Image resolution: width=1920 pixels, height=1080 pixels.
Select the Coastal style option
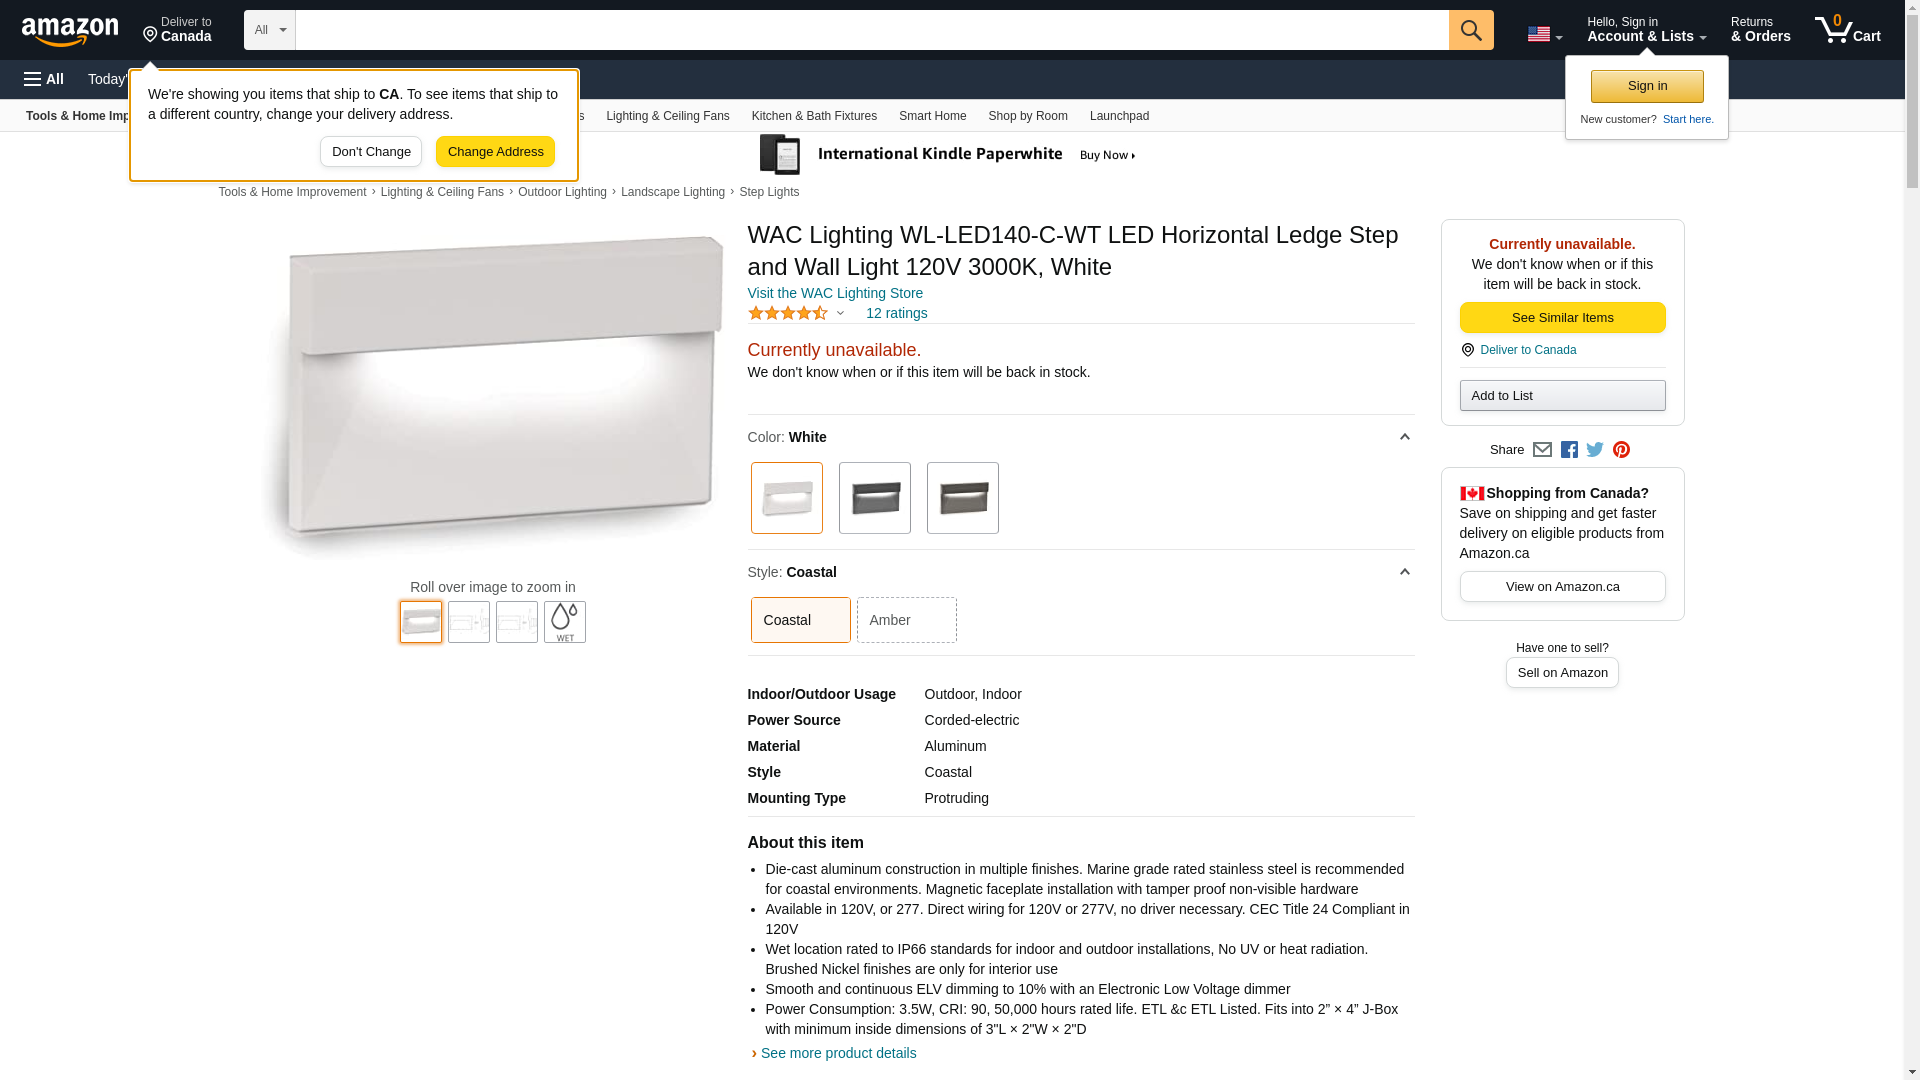click(800, 620)
